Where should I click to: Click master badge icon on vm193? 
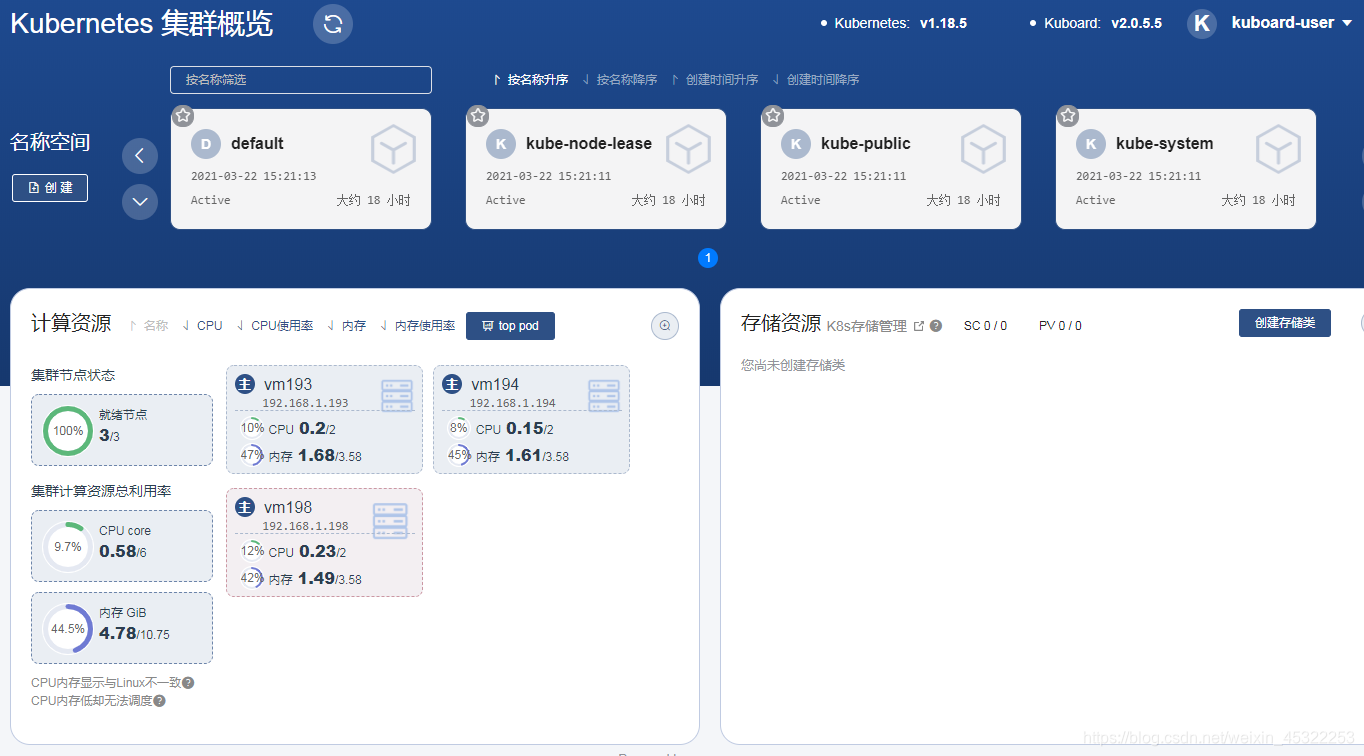pyautogui.click(x=245, y=384)
